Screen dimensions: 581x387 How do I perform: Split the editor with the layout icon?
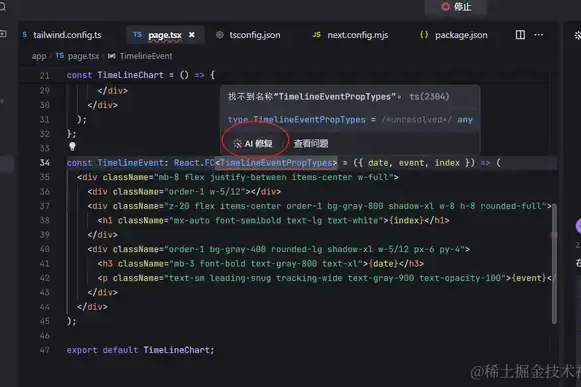click(x=520, y=34)
